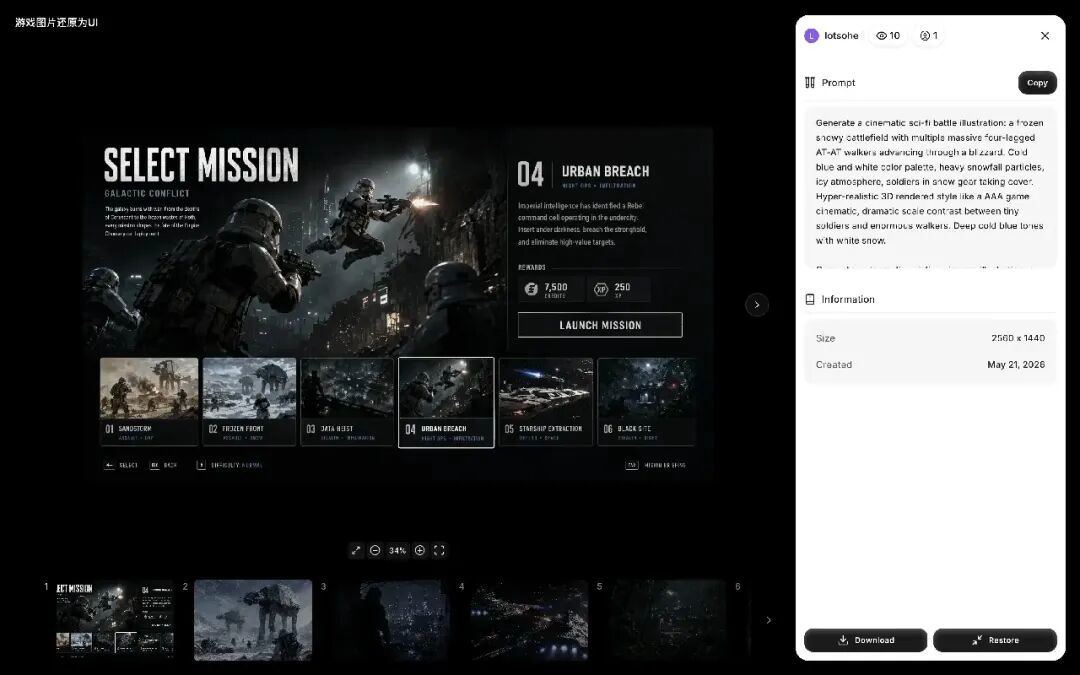Toggle fullscreen view icon
The height and width of the screenshot is (675, 1080).
tap(439, 550)
